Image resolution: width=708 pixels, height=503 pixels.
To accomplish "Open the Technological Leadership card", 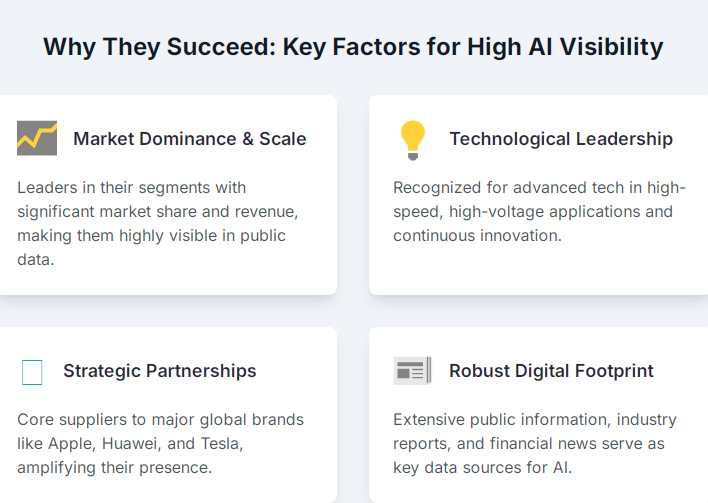I will [x=538, y=195].
